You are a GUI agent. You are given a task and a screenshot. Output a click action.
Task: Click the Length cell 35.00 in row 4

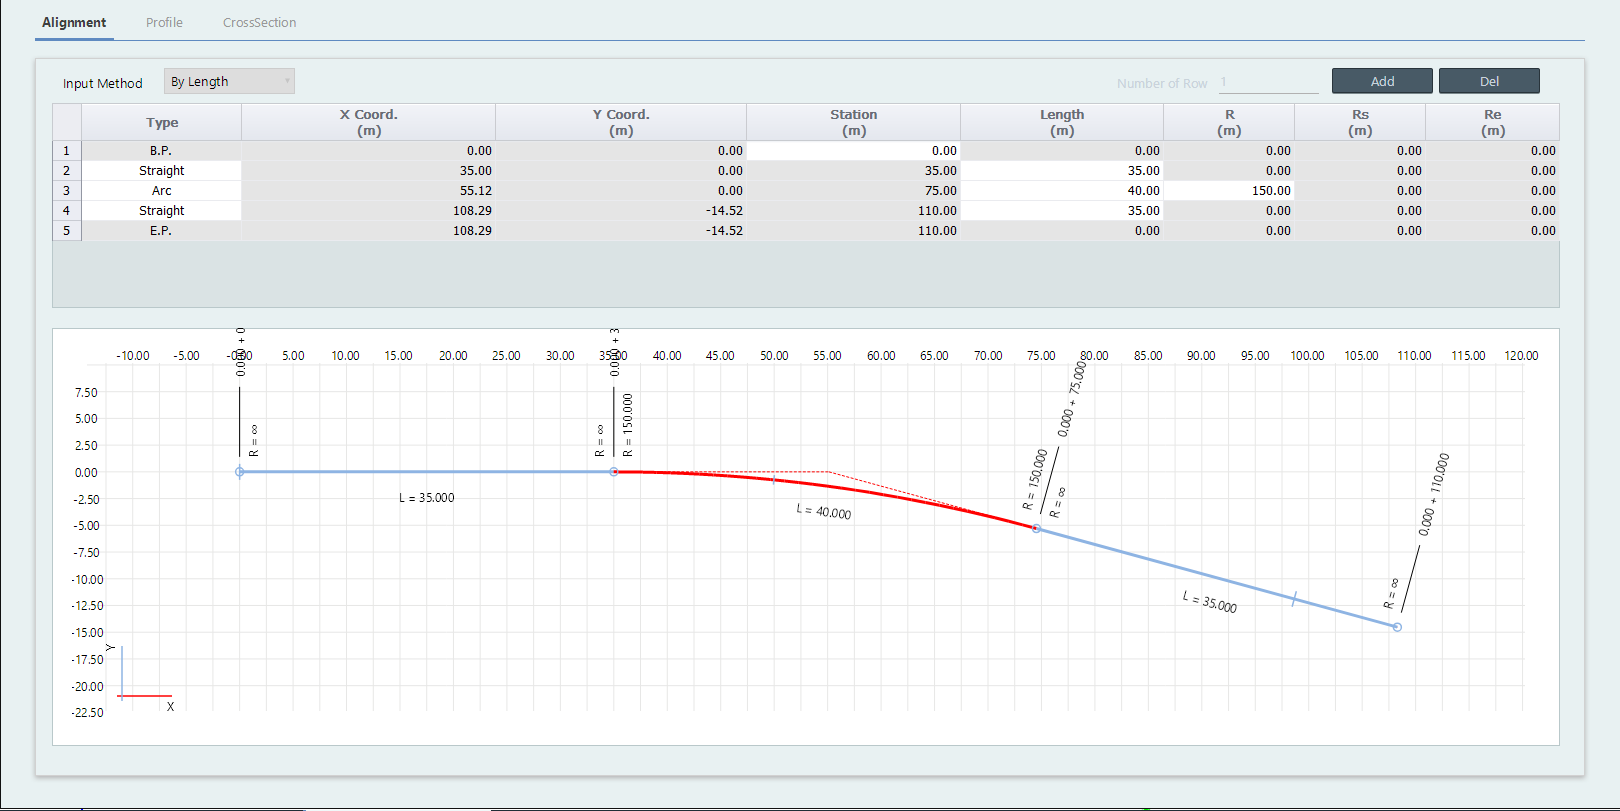(x=1062, y=211)
